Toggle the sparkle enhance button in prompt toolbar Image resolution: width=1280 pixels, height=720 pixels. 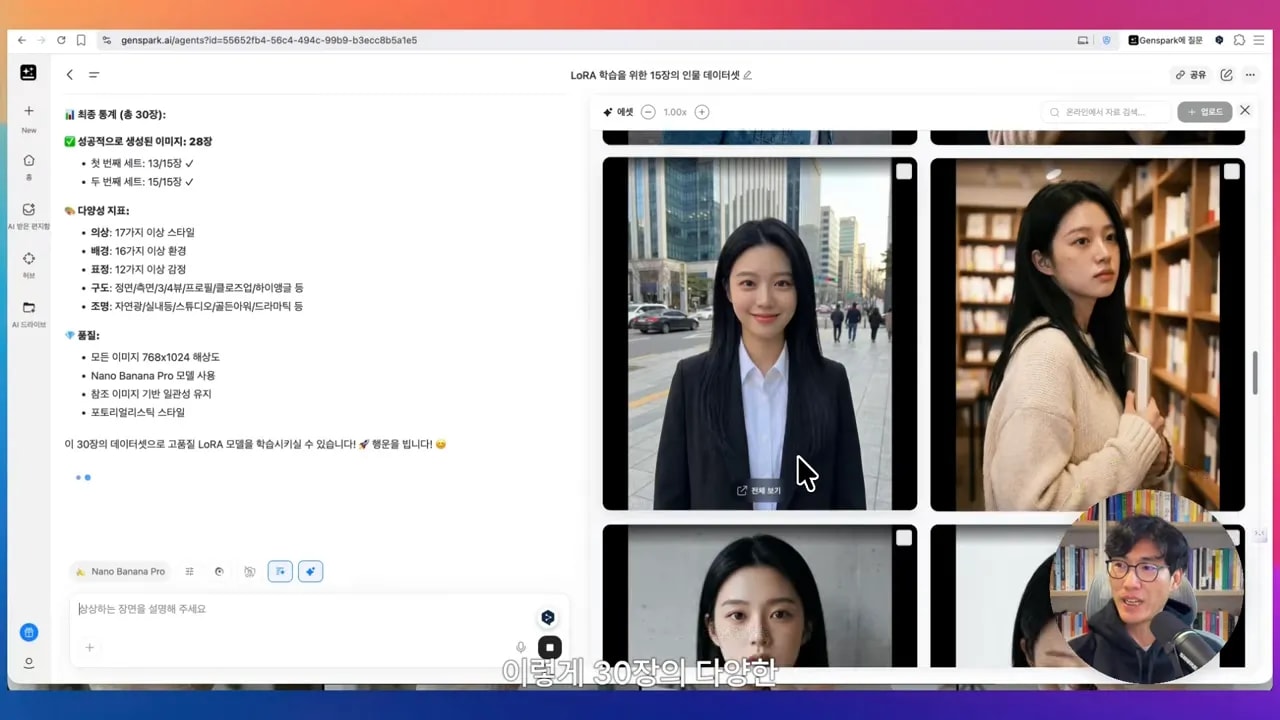[310, 571]
